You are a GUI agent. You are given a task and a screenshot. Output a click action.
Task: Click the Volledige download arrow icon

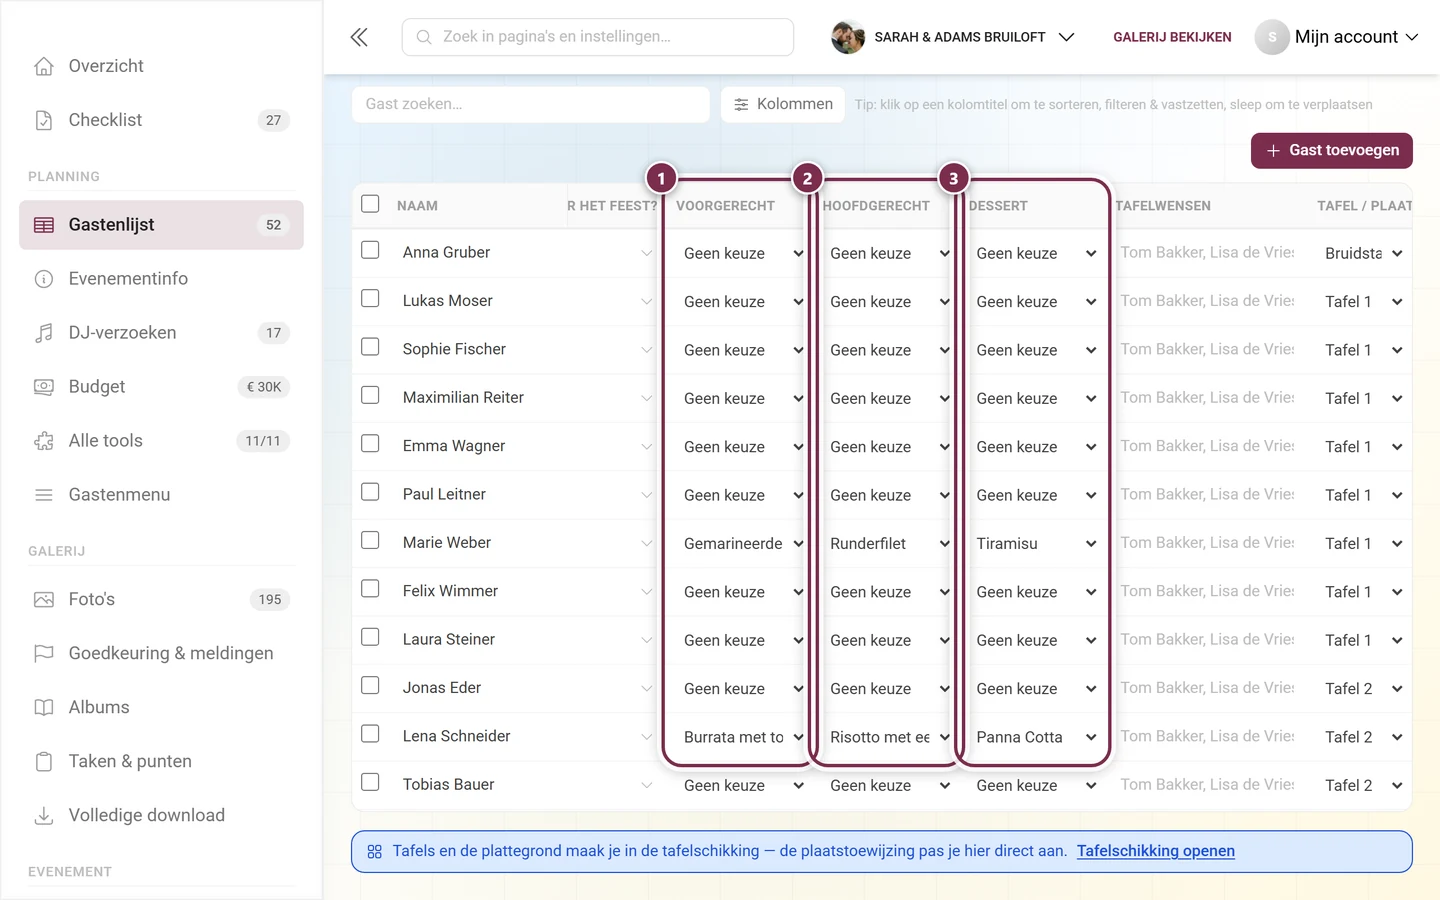pos(44,816)
